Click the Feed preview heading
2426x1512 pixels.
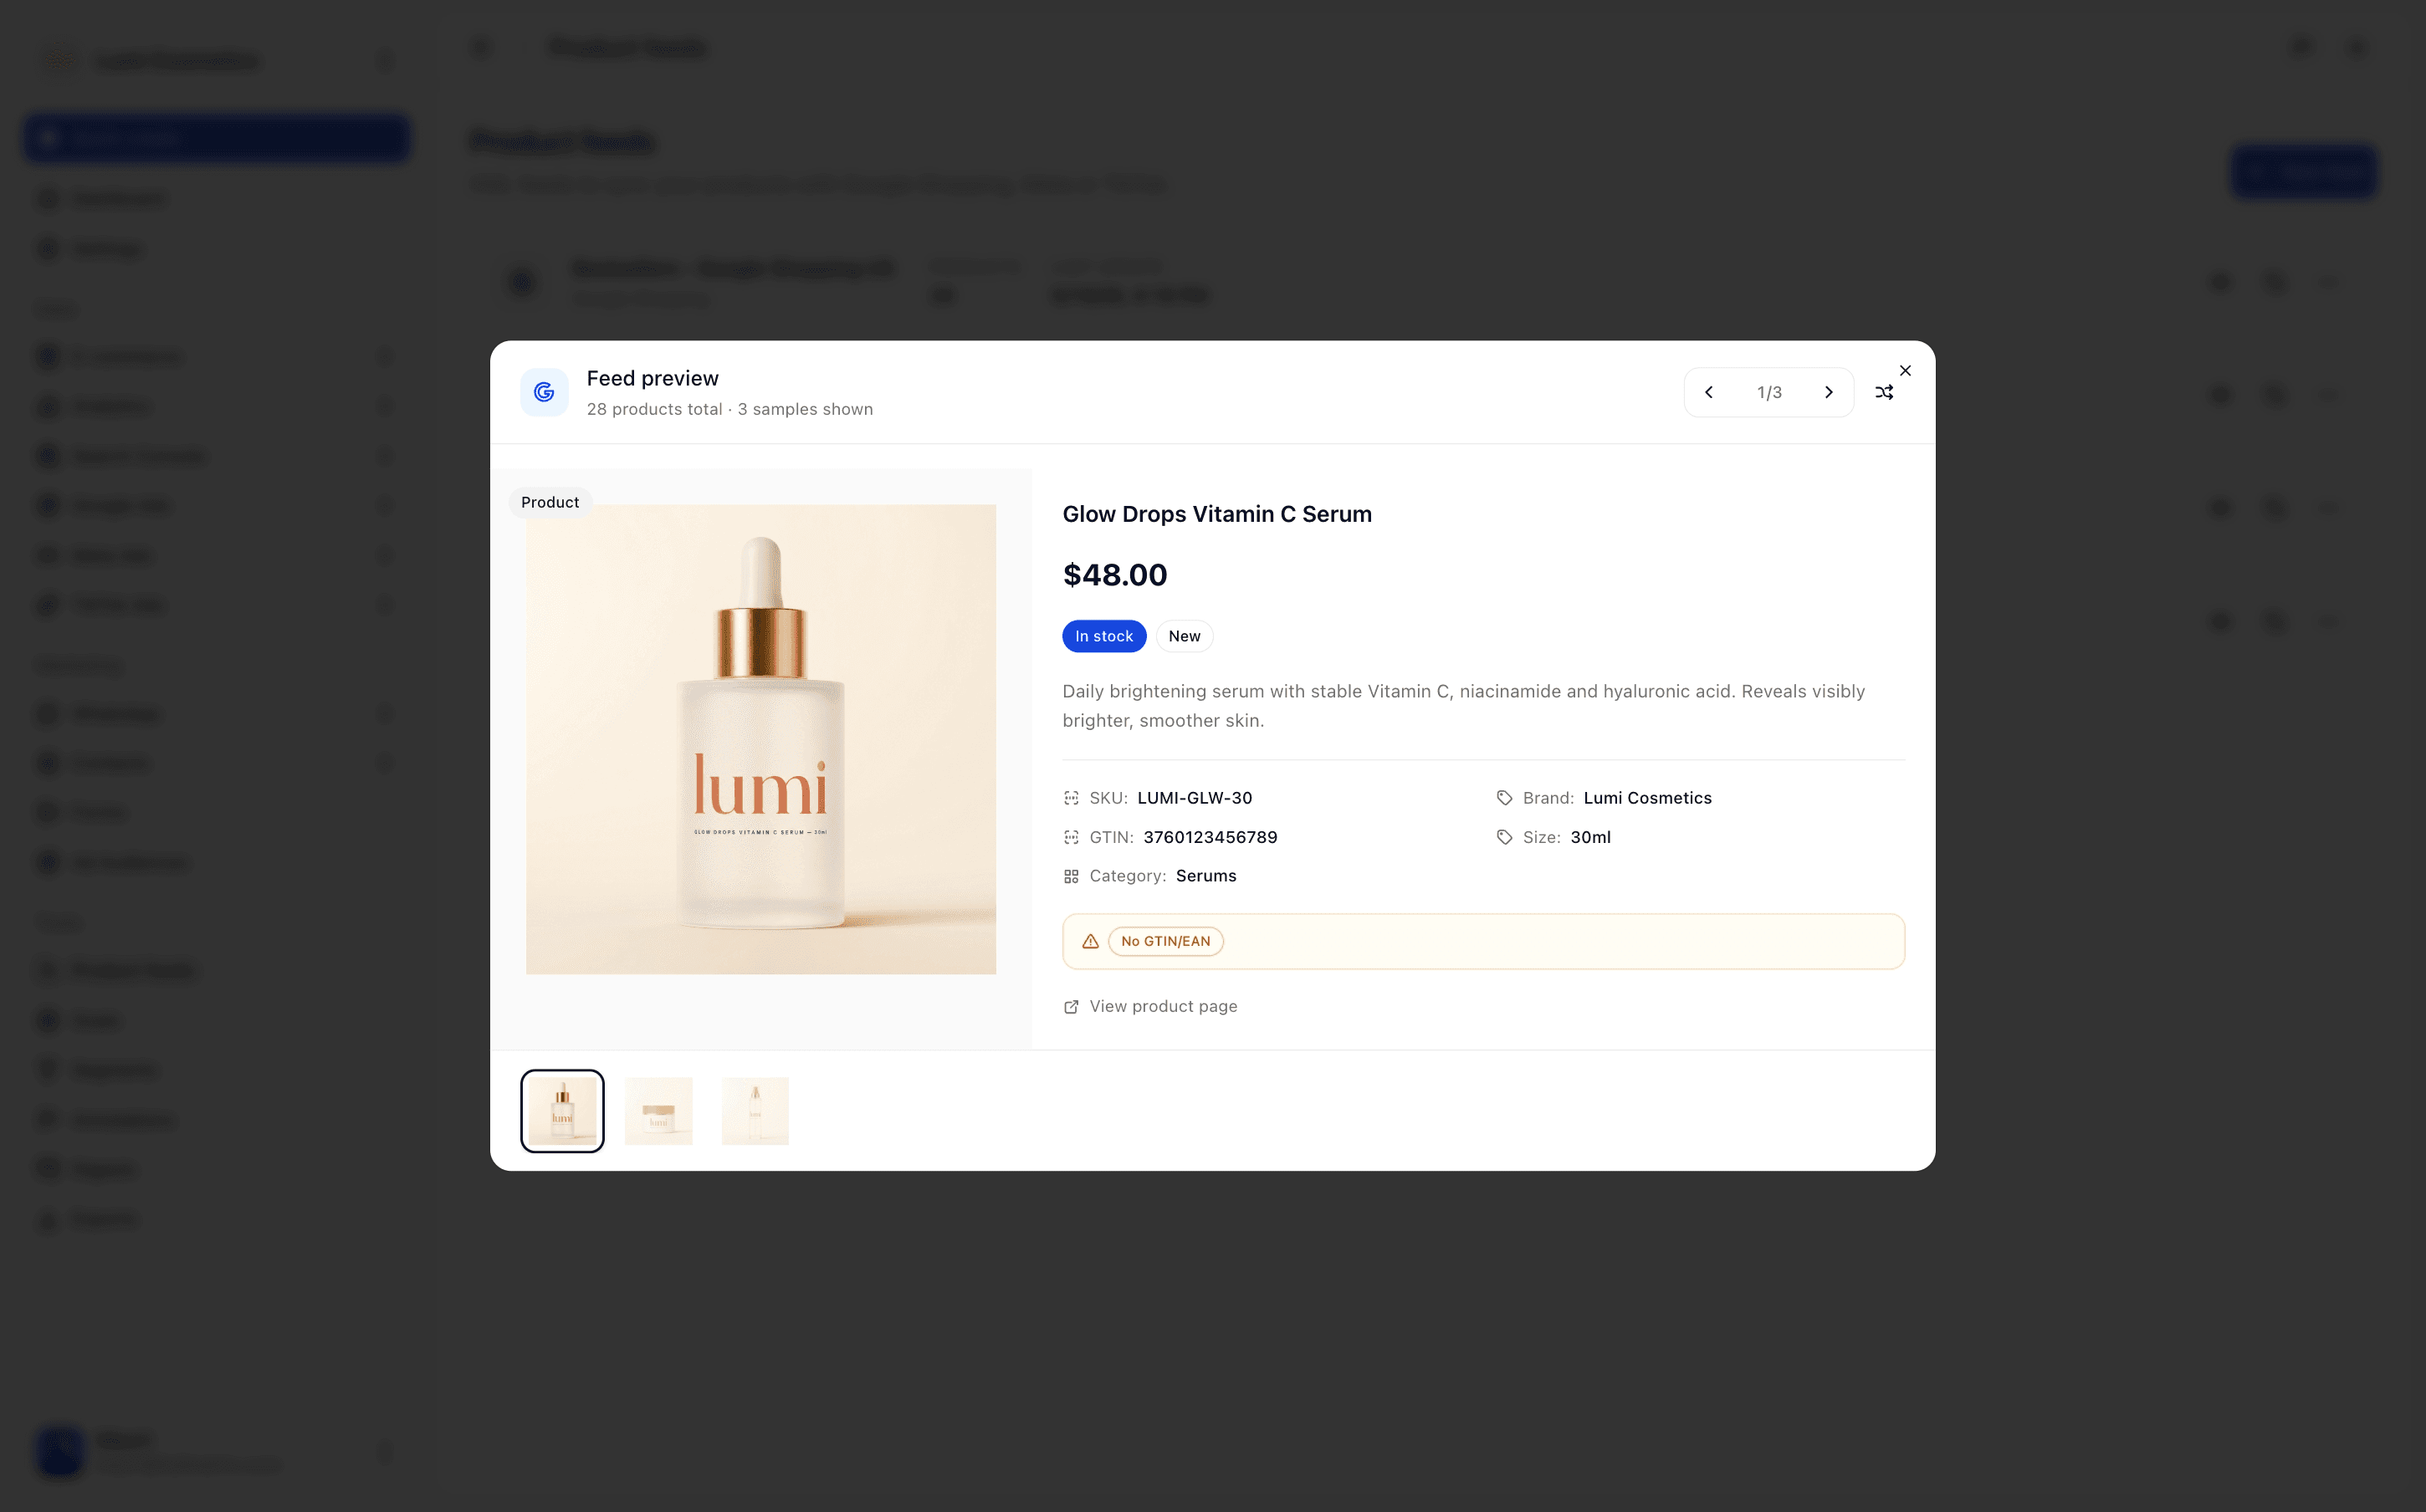point(652,378)
